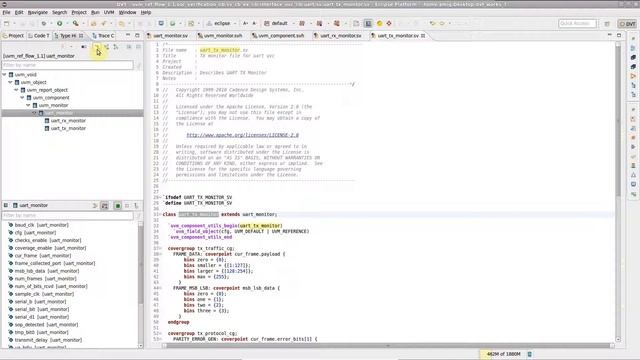Click the Quick Access search field
Image resolution: width=640 pixels, height=360 pixels.
[577, 24]
